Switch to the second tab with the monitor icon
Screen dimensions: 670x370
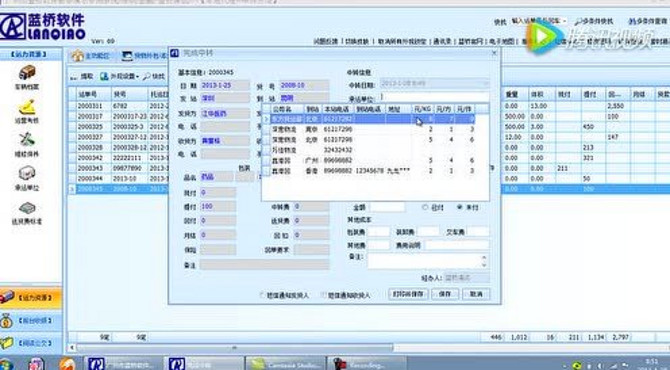[x=143, y=56]
